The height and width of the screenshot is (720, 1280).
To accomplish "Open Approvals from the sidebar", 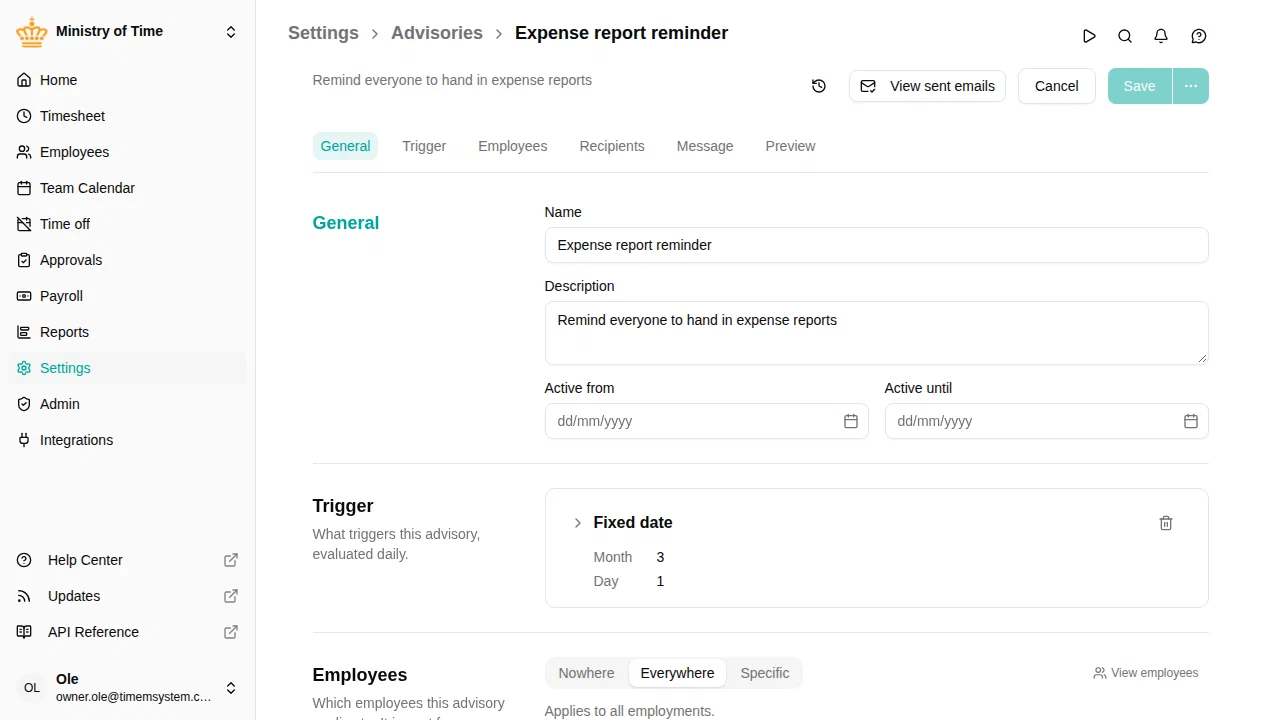I will 127,260.
